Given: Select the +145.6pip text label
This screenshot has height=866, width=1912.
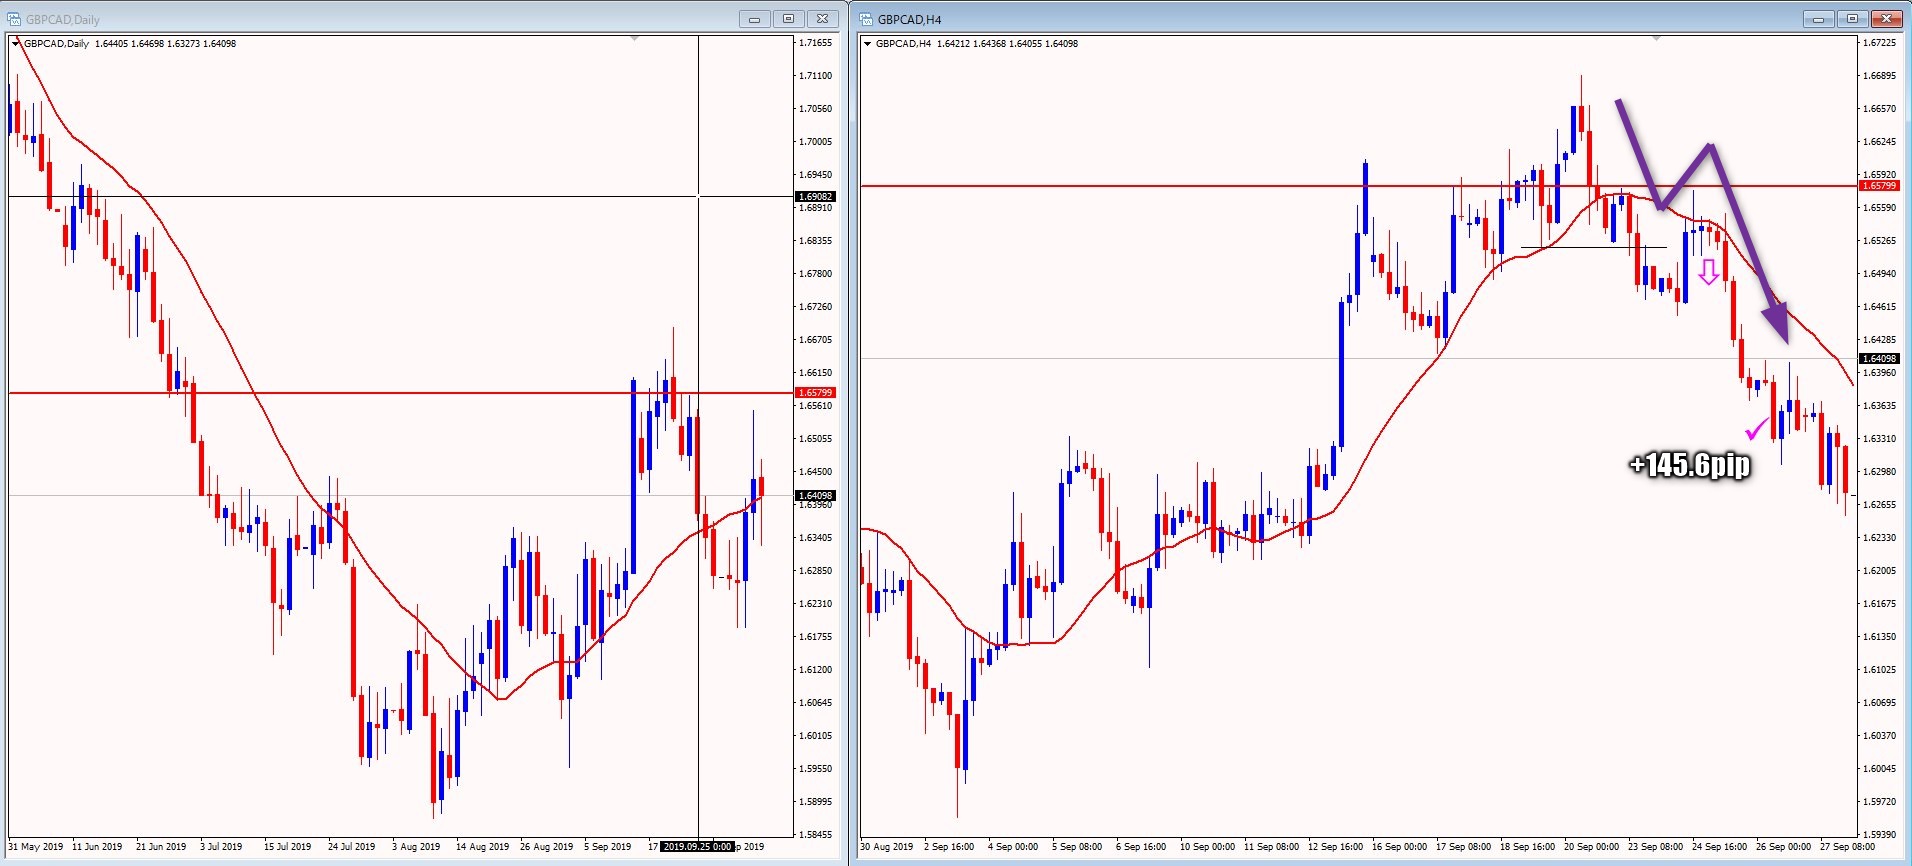Looking at the screenshot, I should [x=1689, y=465].
